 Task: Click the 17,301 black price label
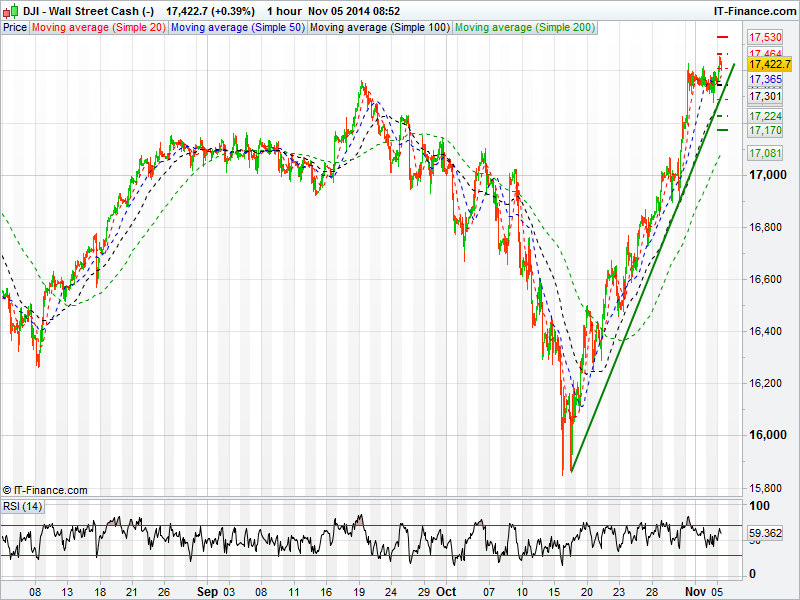coord(765,96)
